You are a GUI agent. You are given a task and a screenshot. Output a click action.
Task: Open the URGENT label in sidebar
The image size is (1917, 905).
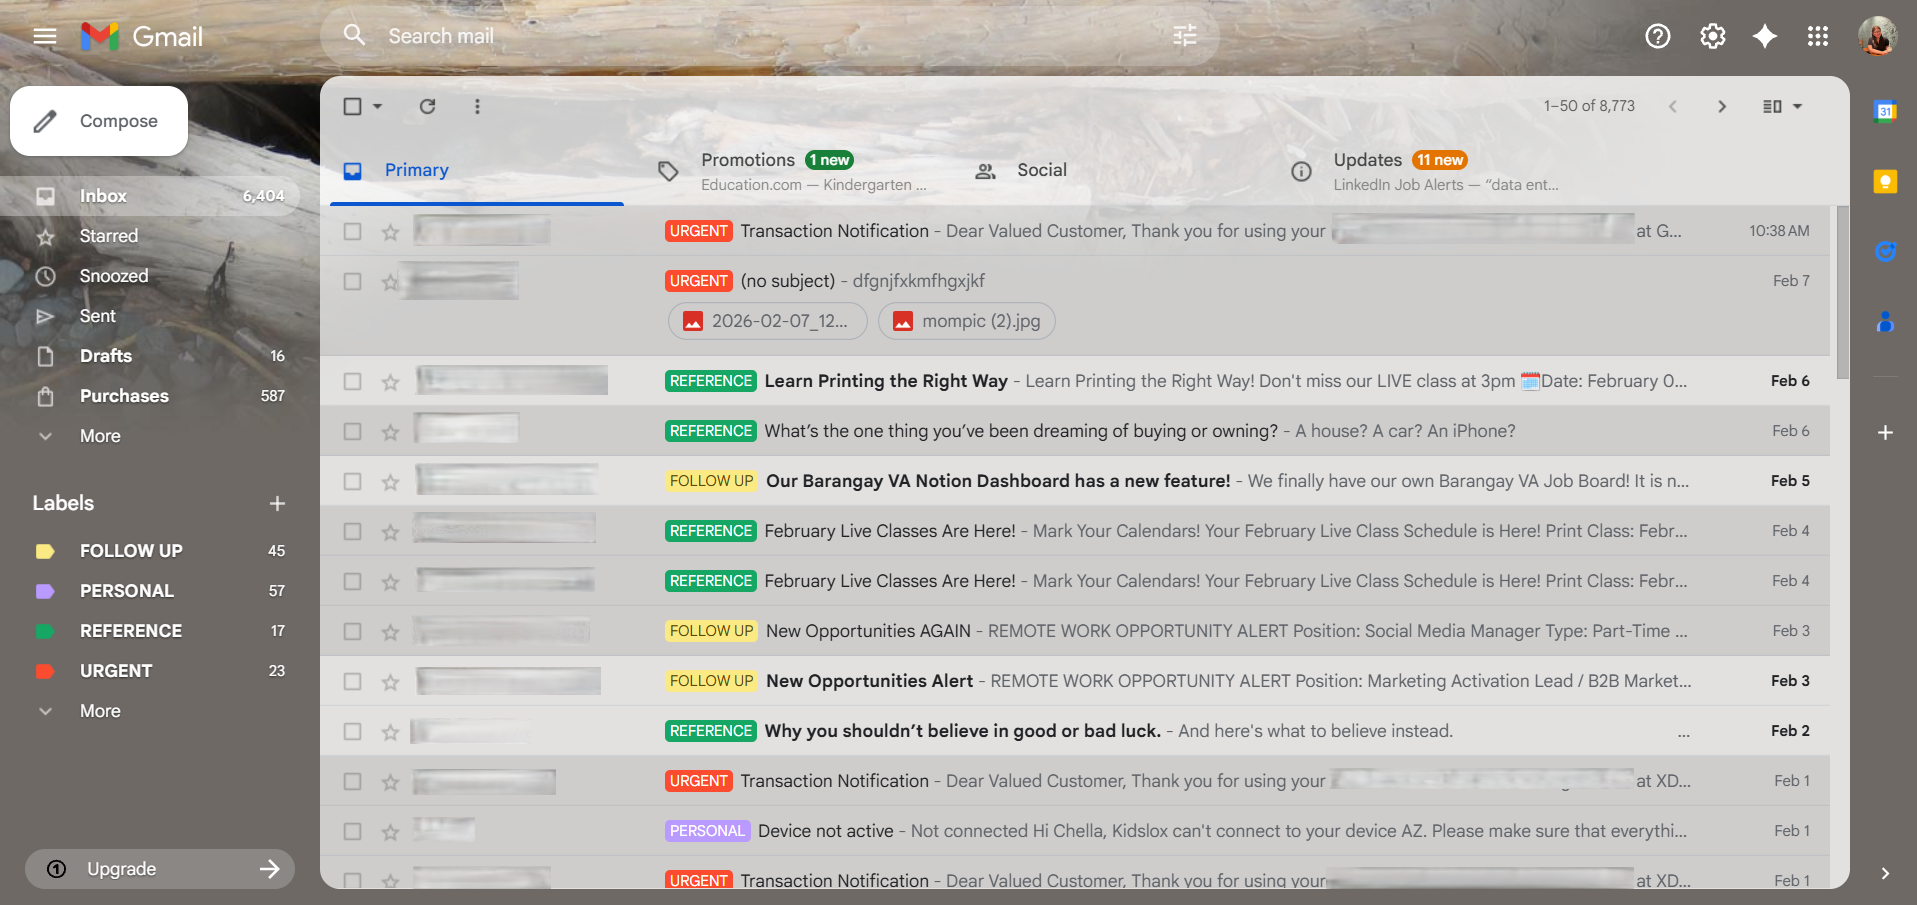click(150, 671)
